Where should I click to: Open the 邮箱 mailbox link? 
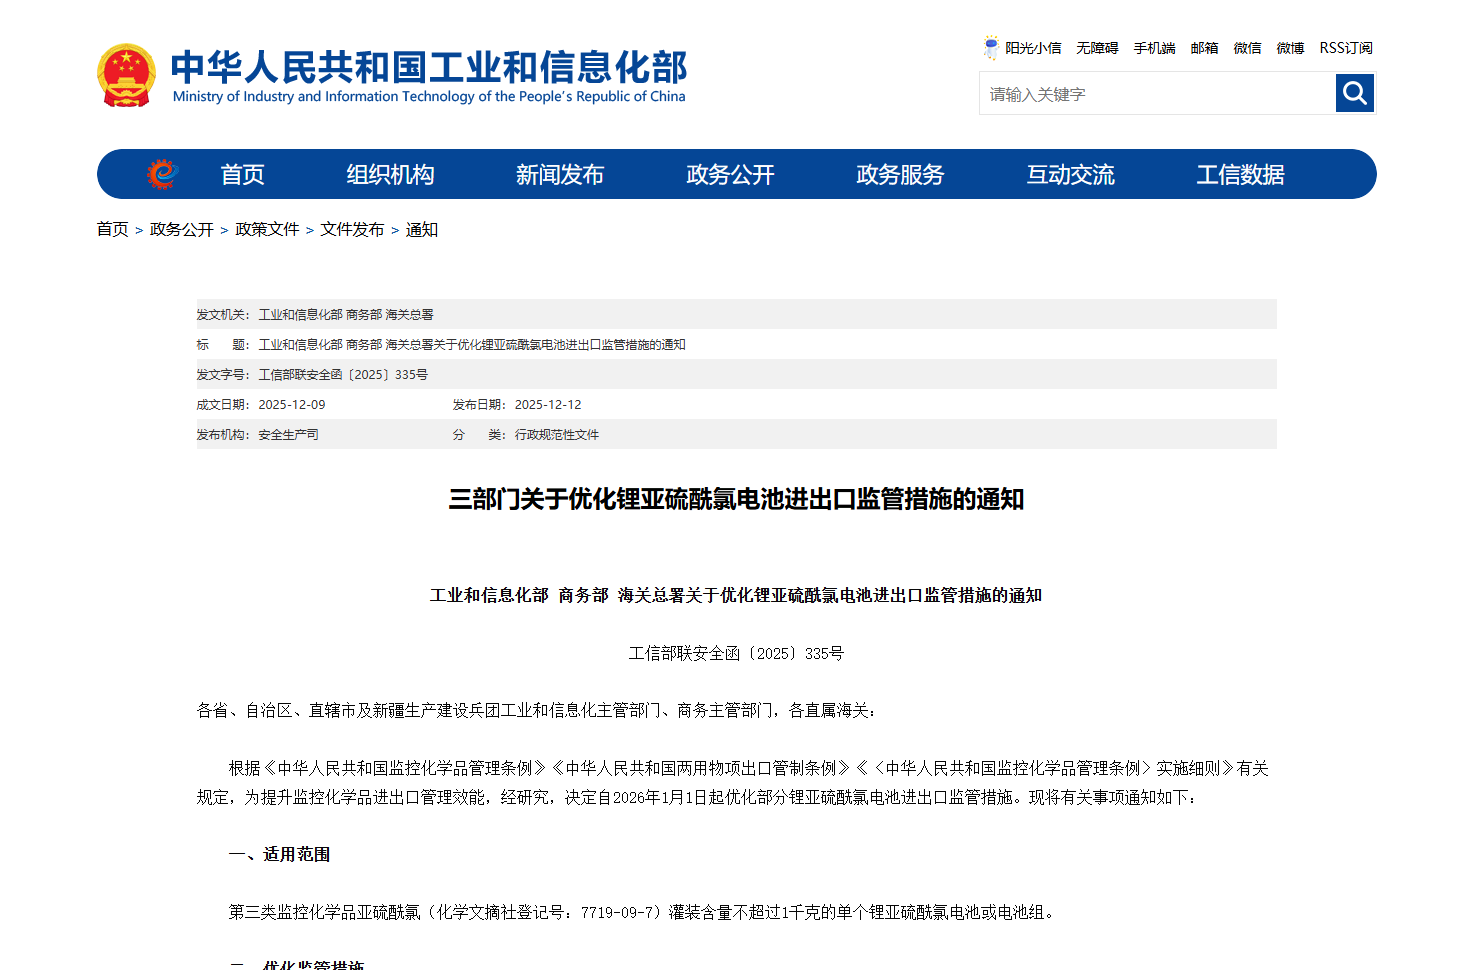(x=1204, y=48)
